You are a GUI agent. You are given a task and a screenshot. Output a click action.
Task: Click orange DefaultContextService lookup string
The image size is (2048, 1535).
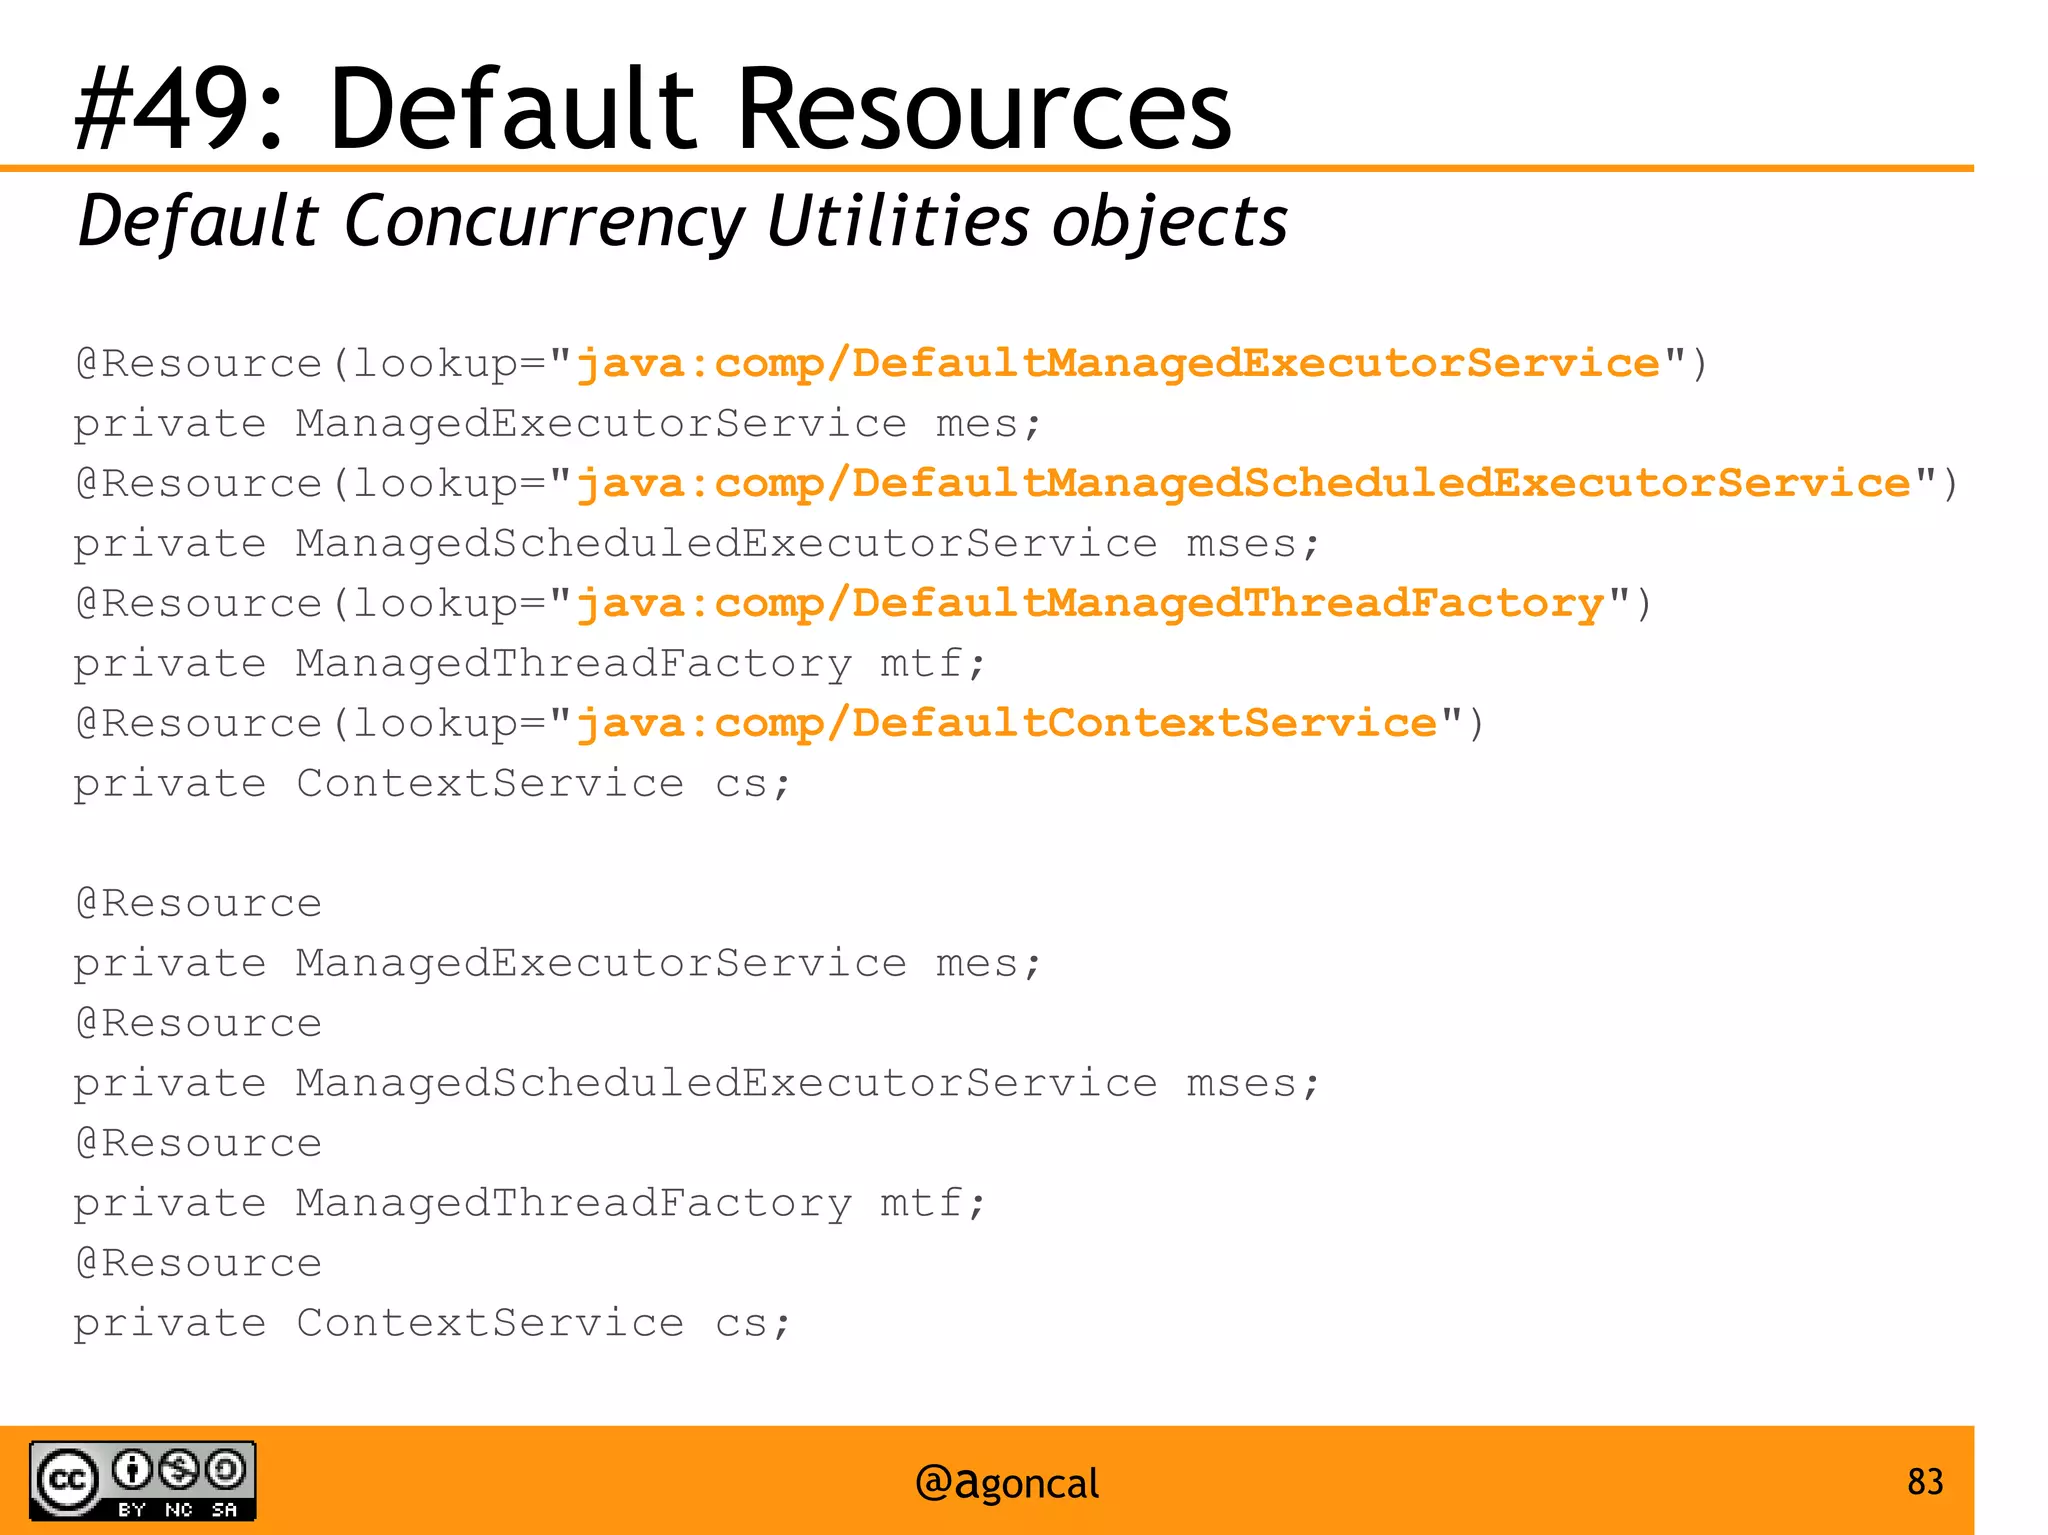click(1007, 723)
